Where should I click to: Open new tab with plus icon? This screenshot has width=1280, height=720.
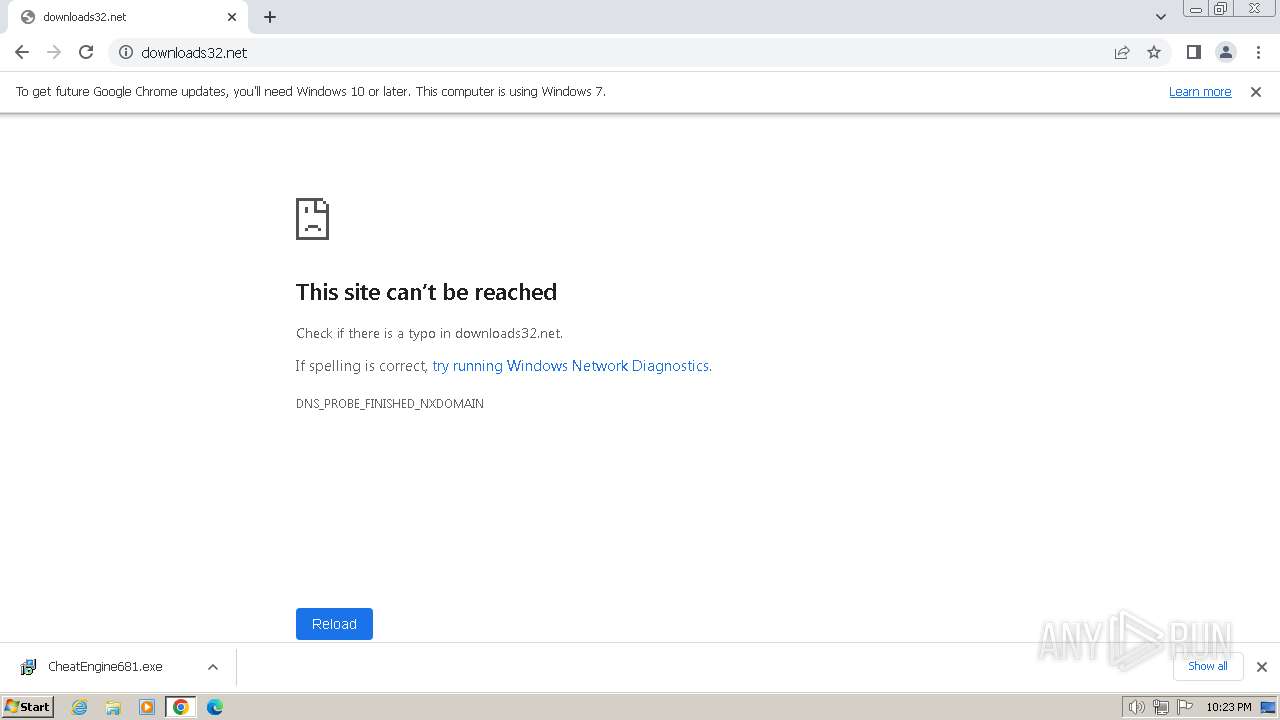(270, 17)
